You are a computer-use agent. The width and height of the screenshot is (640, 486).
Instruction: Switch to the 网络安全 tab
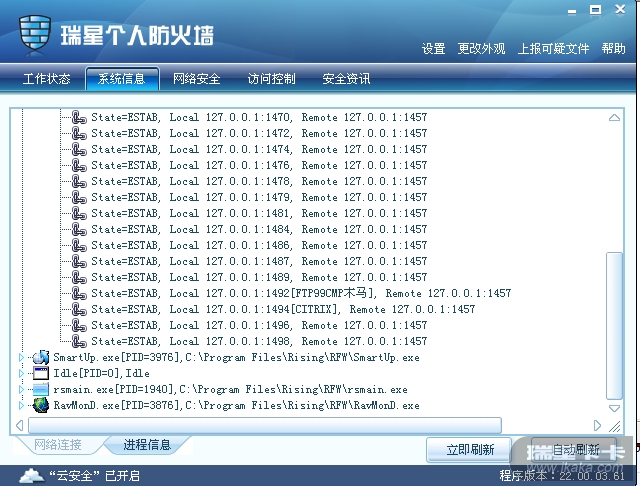[197, 78]
